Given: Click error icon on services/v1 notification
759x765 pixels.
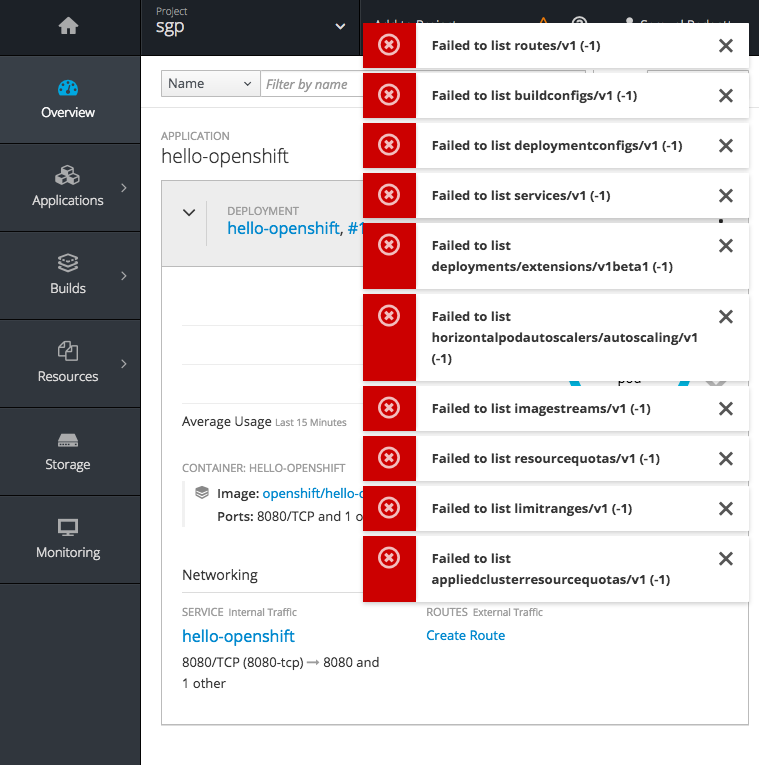Looking at the screenshot, I should 389,195.
